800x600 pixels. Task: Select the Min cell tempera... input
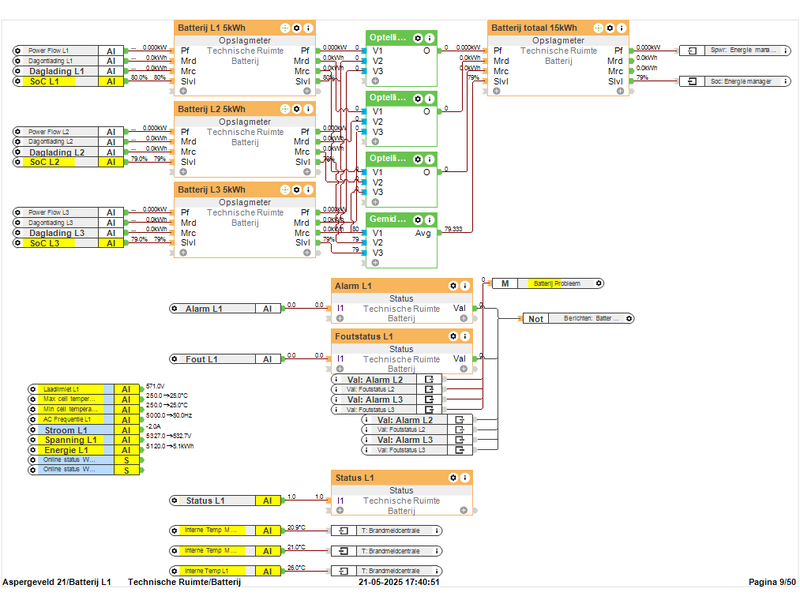click(84, 409)
